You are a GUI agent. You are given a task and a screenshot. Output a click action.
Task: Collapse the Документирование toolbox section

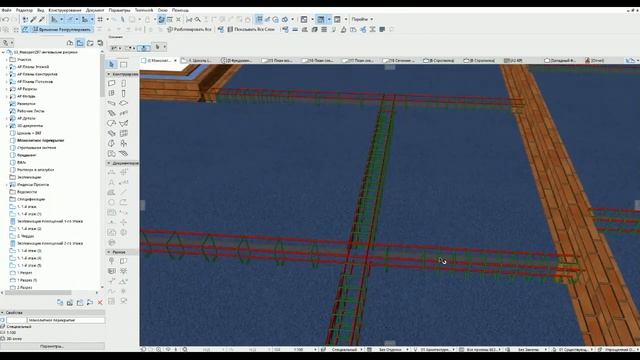tap(109, 163)
